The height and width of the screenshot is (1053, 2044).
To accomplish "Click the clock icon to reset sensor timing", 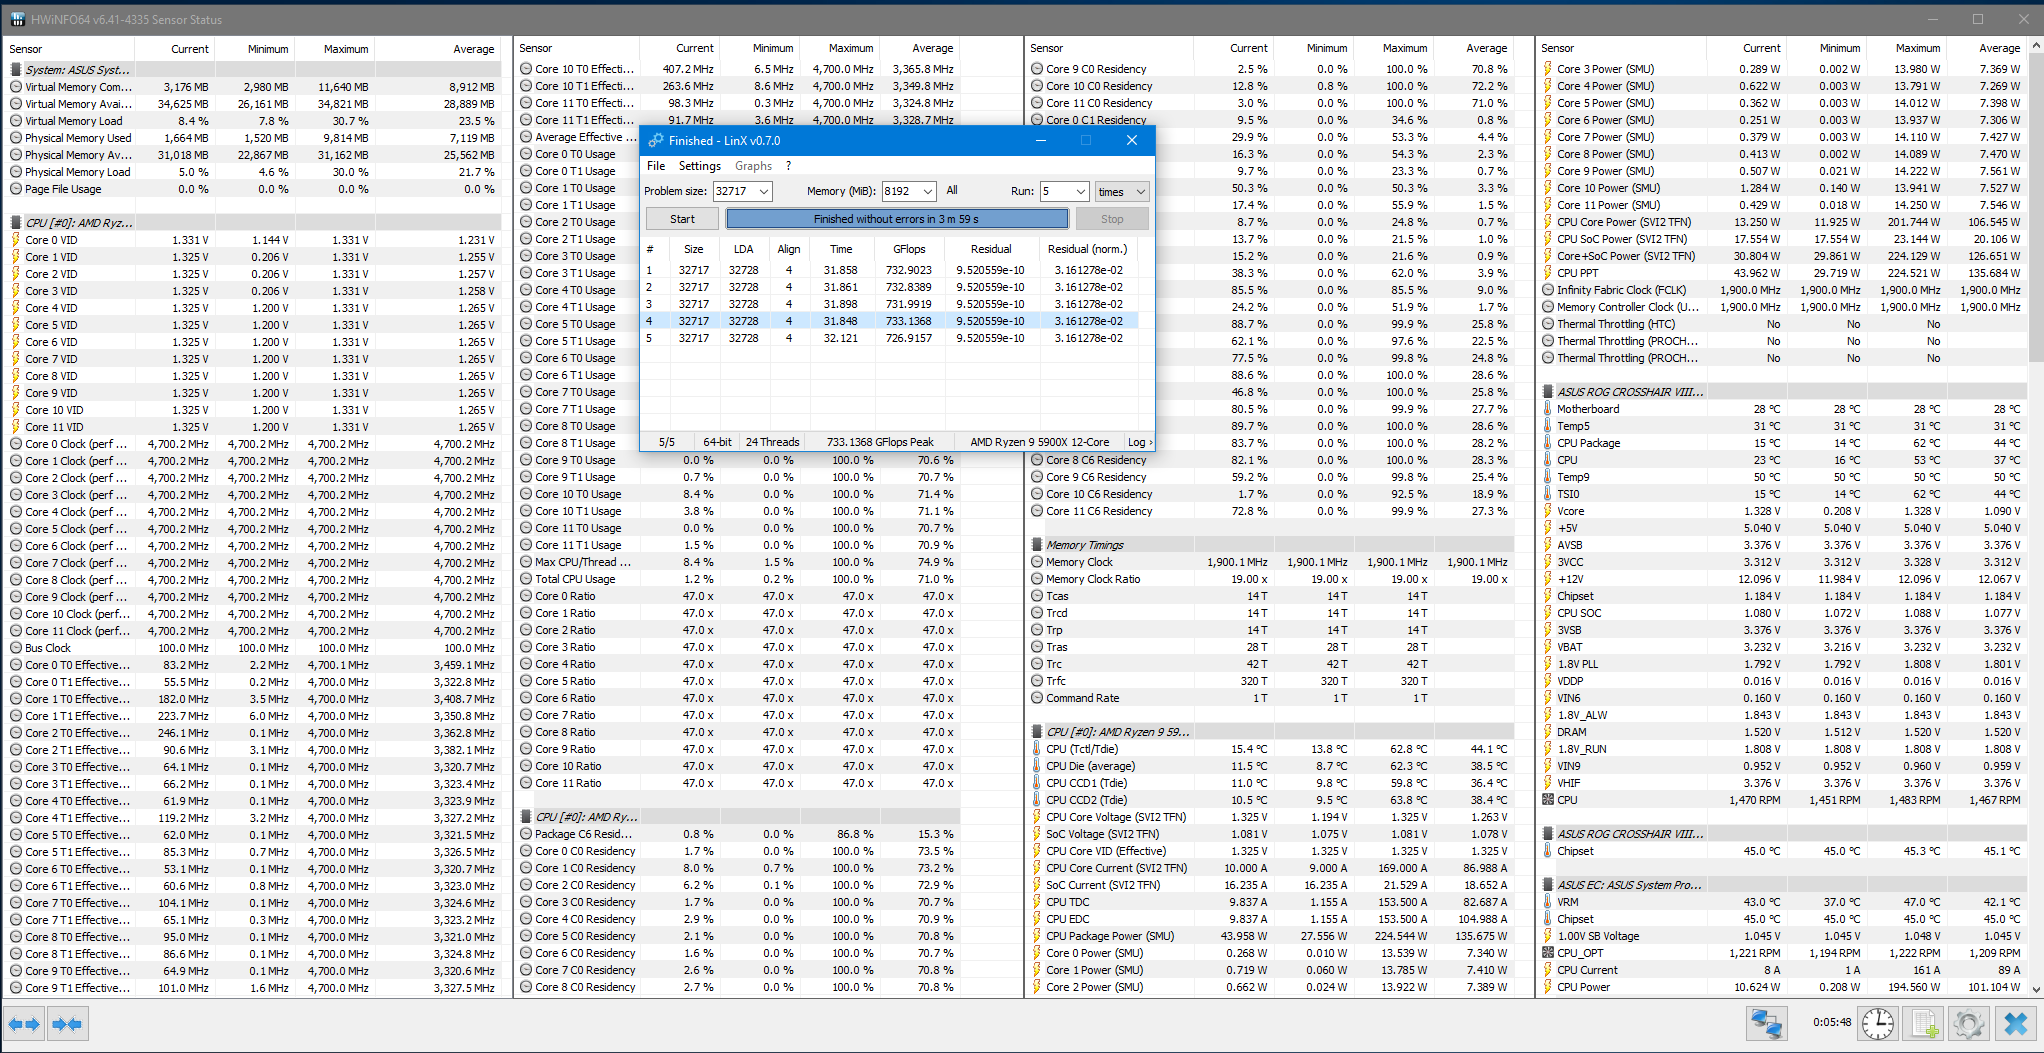I will point(1878,1024).
